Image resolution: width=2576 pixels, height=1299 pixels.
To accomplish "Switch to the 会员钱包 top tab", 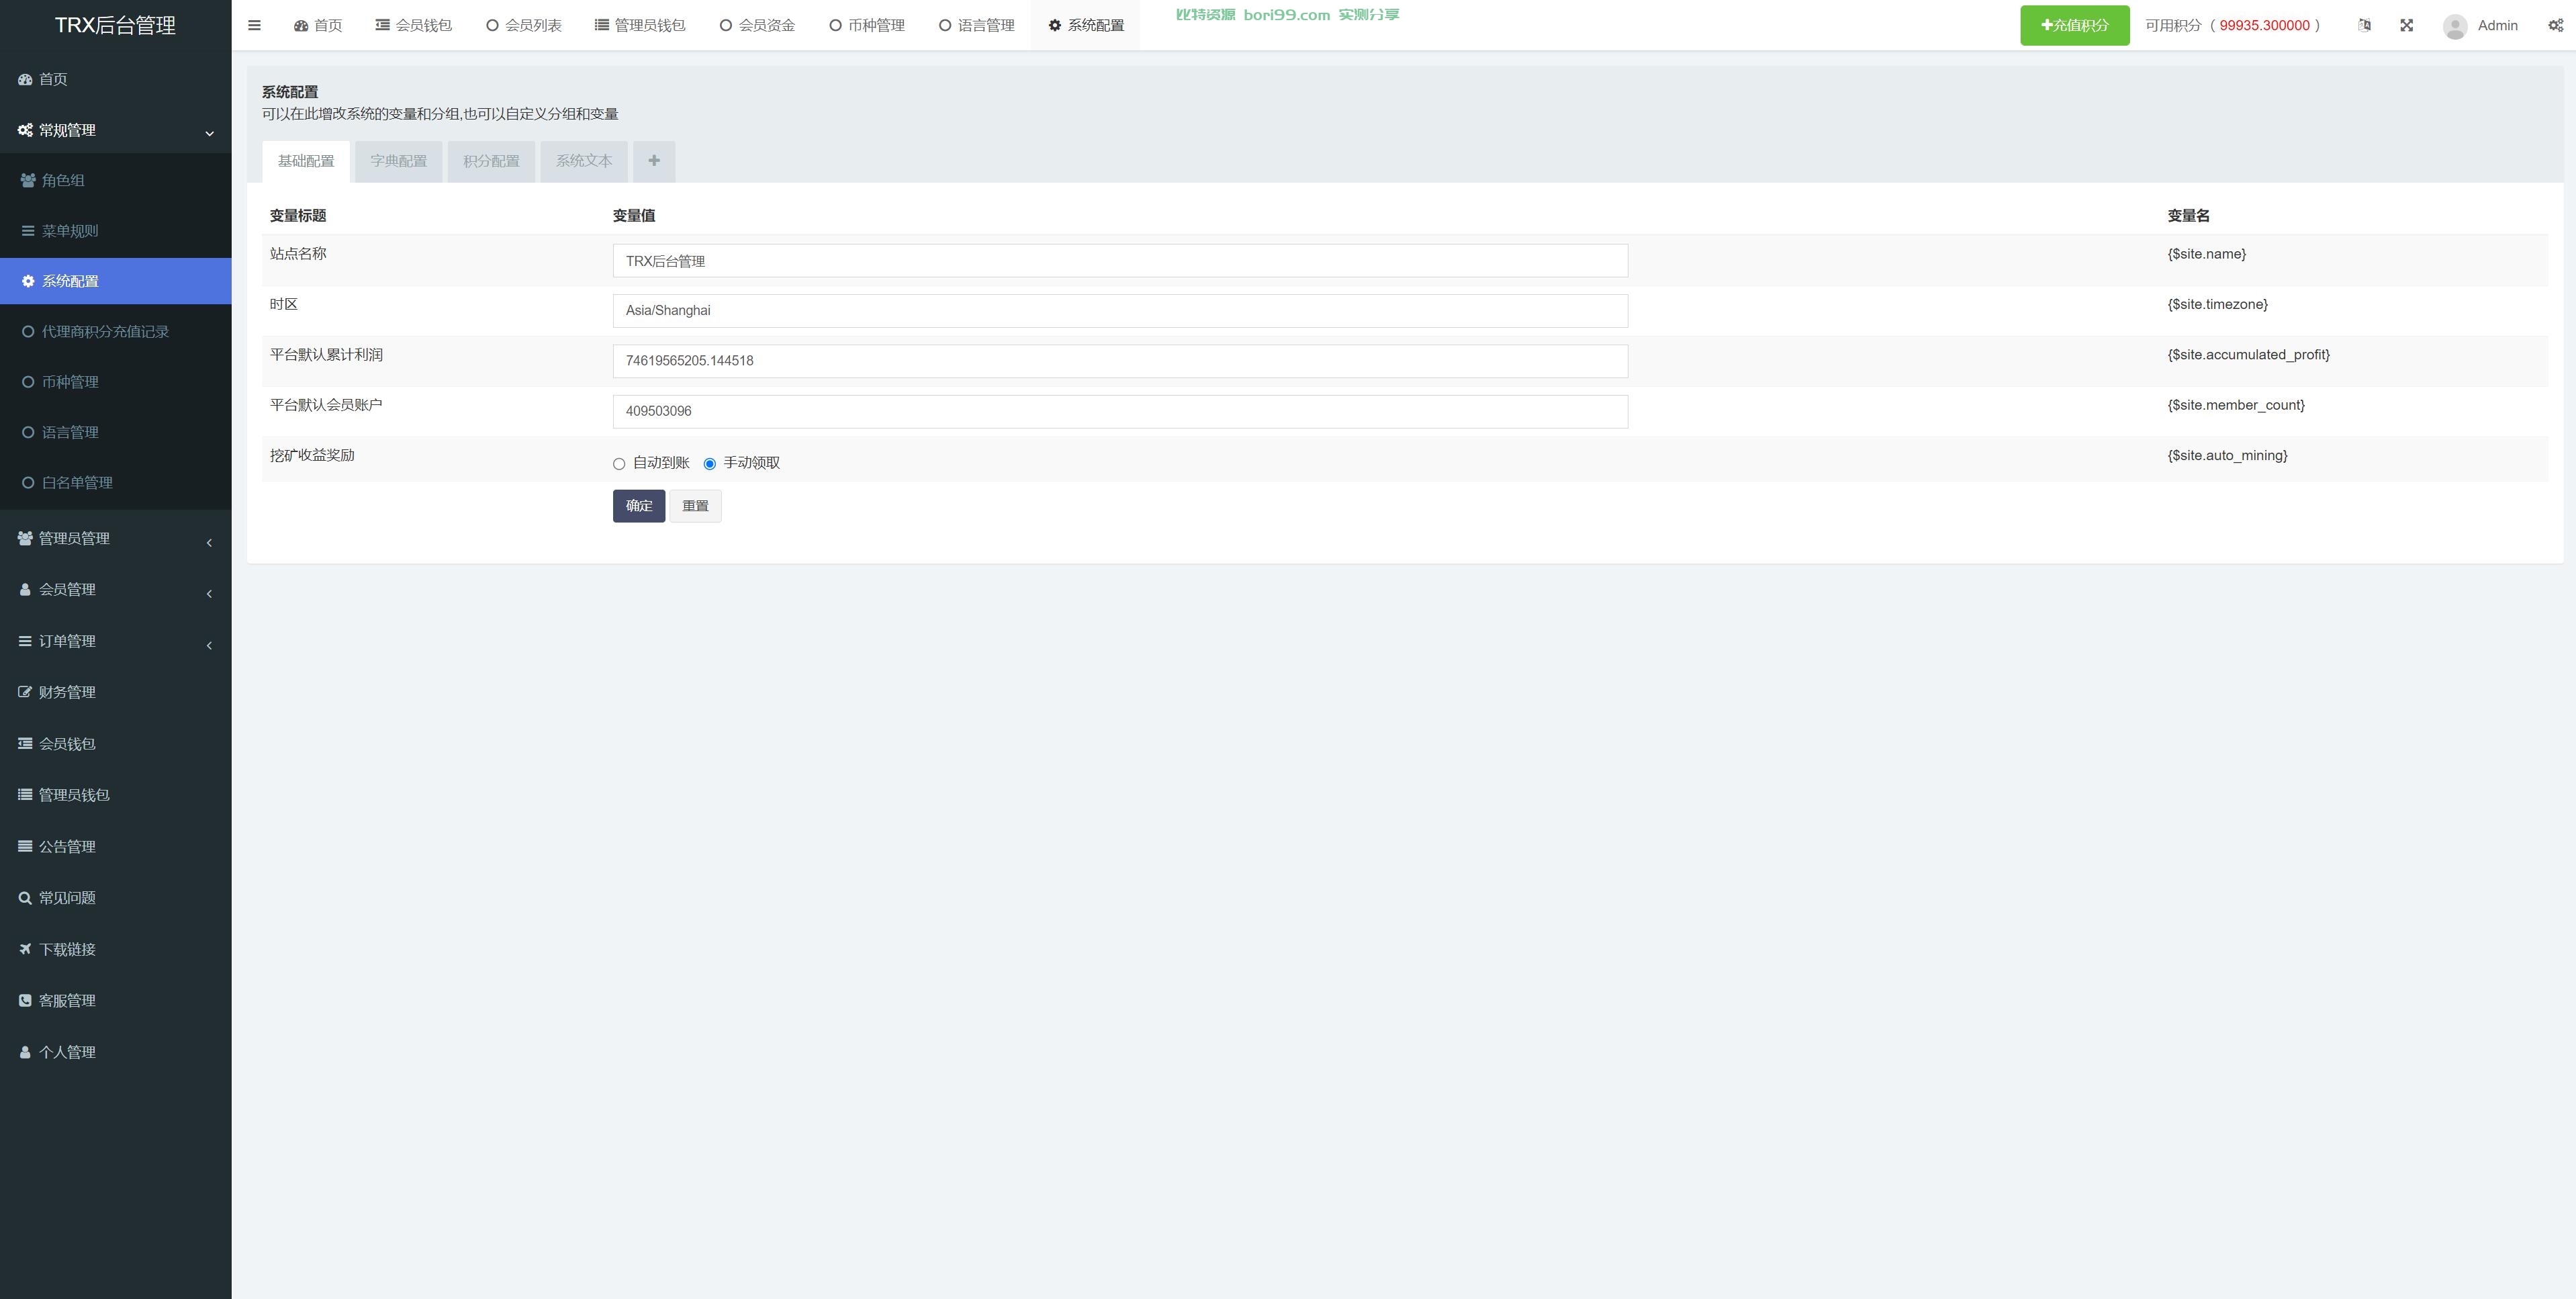I will [414, 25].
